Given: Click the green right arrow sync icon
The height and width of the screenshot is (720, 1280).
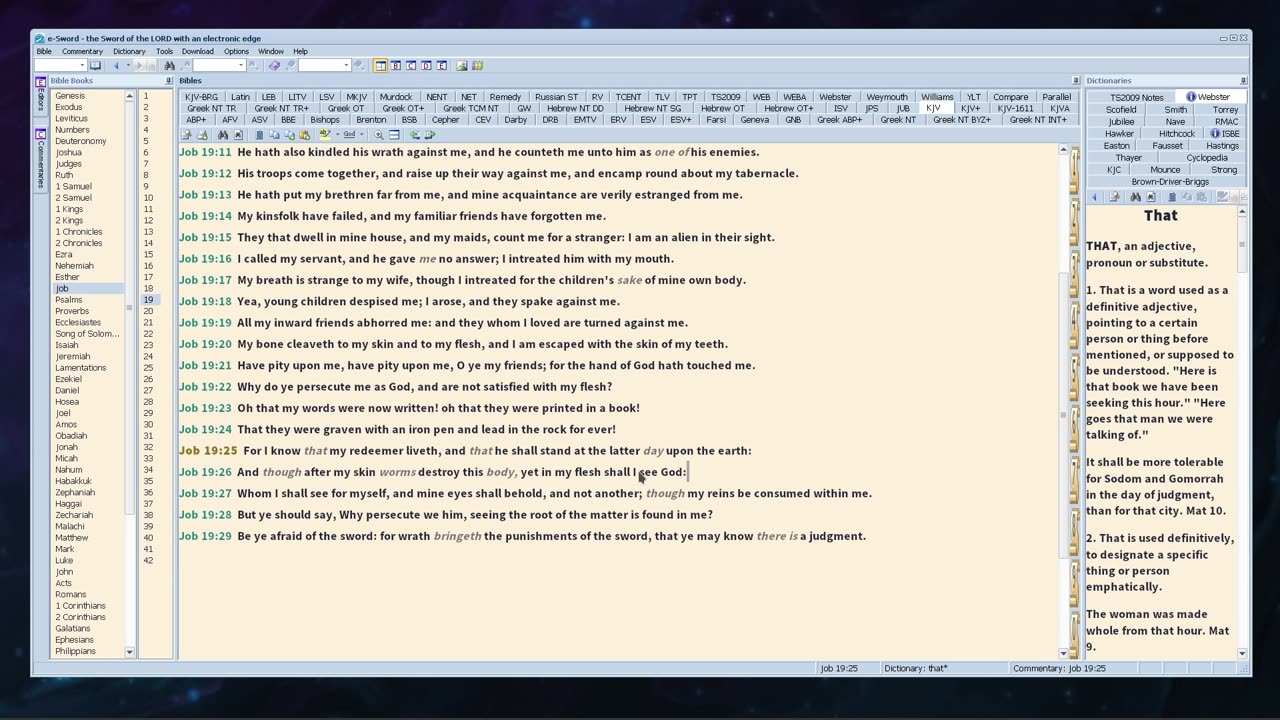Looking at the screenshot, I should tap(430, 135).
